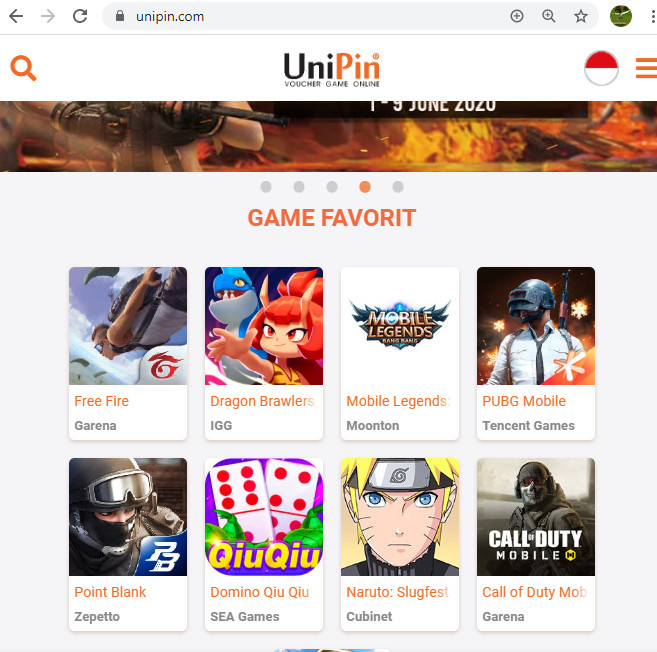657x652 pixels.
Task: Click the Call of Duty Mobile thumbnail
Action: pyautogui.click(x=536, y=517)
